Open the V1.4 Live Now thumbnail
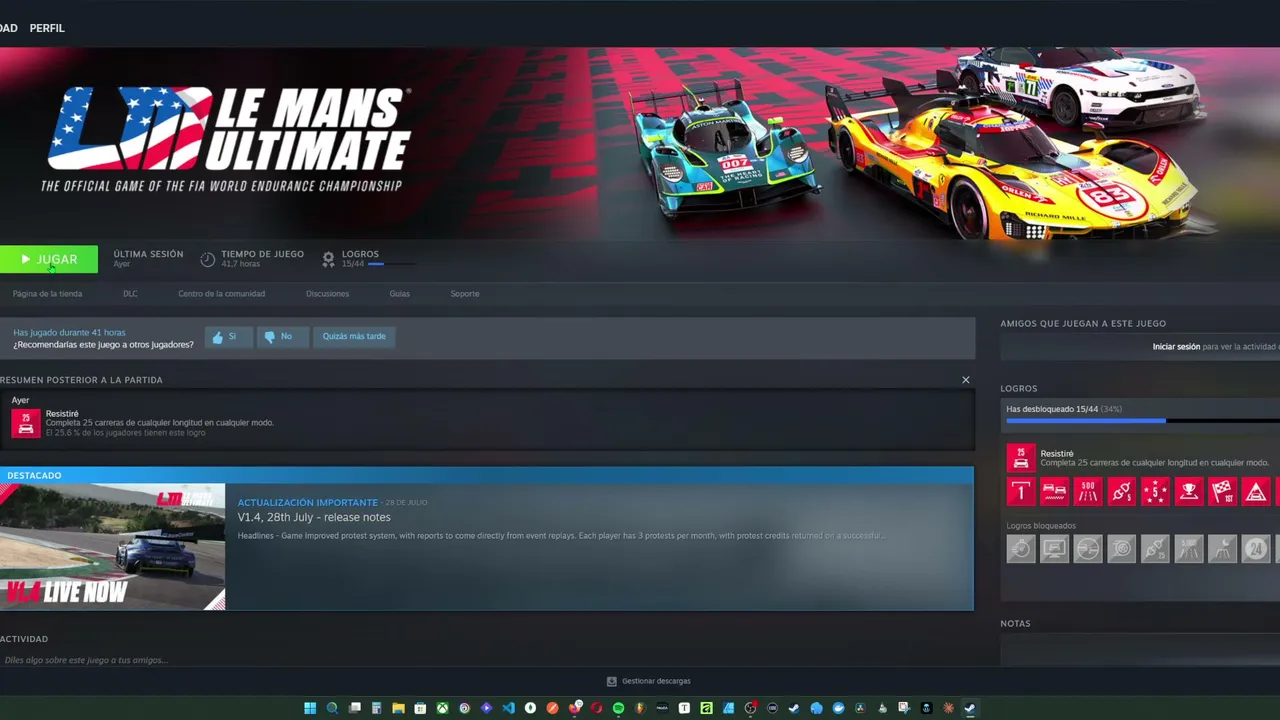Screen dimensions: 1280x720 coord(112,547)
